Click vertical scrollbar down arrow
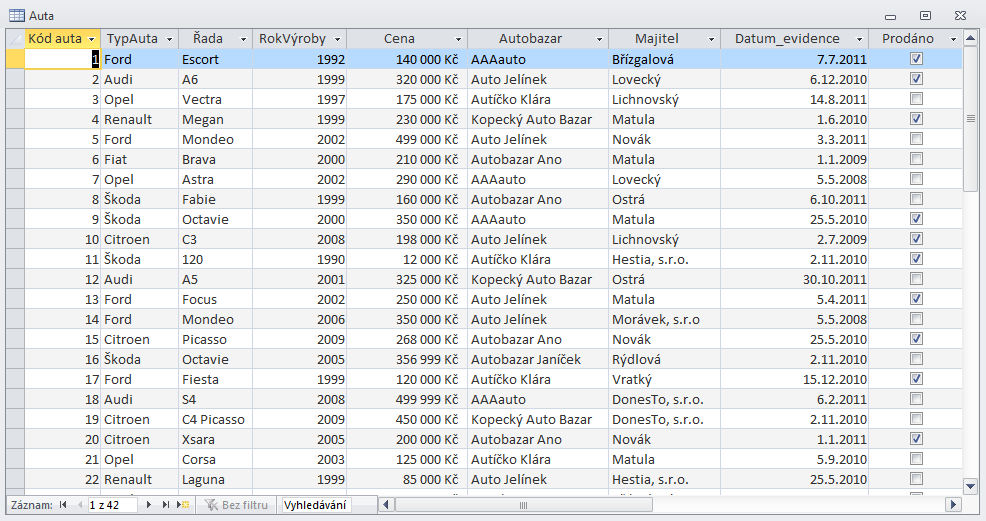 (x=970, y=486)
